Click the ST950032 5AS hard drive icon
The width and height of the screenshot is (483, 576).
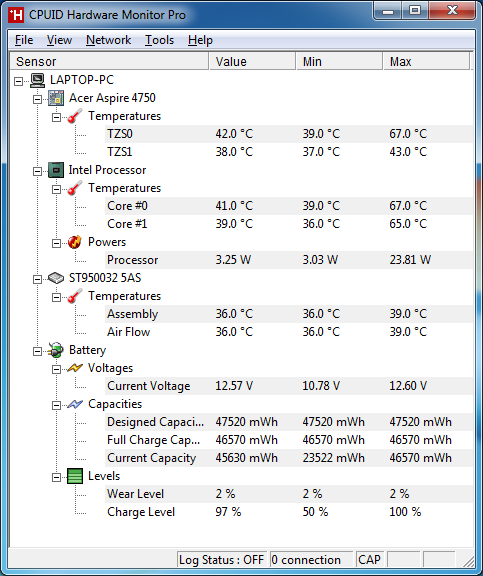(x=56, y=278)
